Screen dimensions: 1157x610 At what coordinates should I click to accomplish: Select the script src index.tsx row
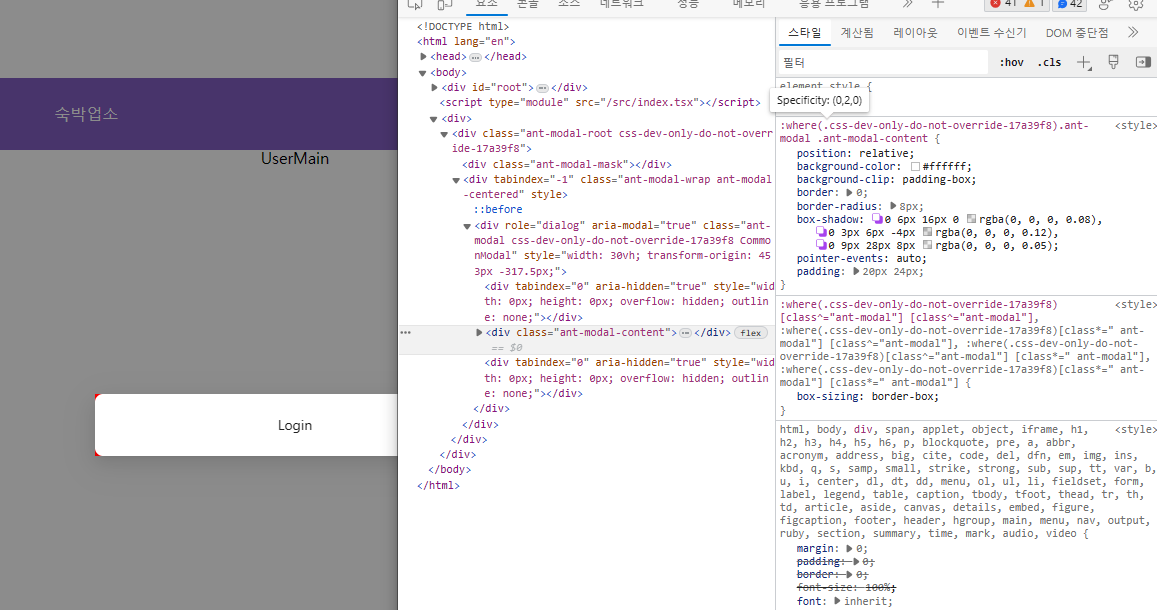[x=600, y=103]
